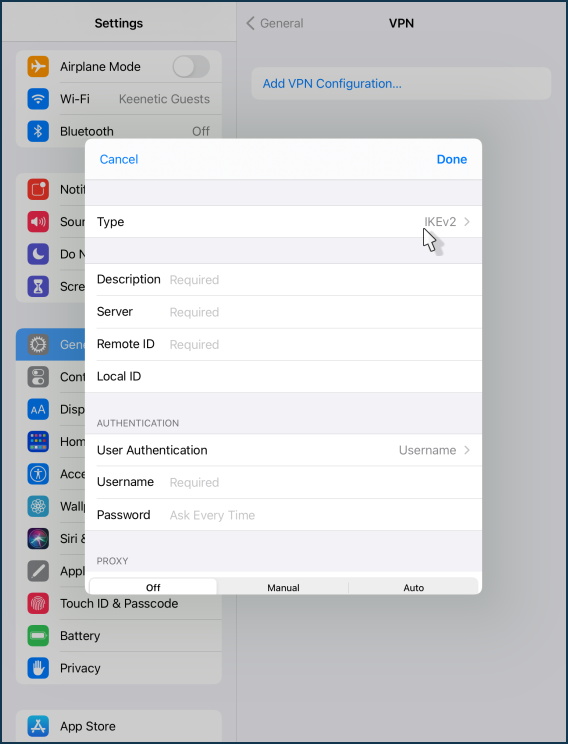The image size is (568, 744).
Task: Click the General gear icon
Action: pos(38,344)
